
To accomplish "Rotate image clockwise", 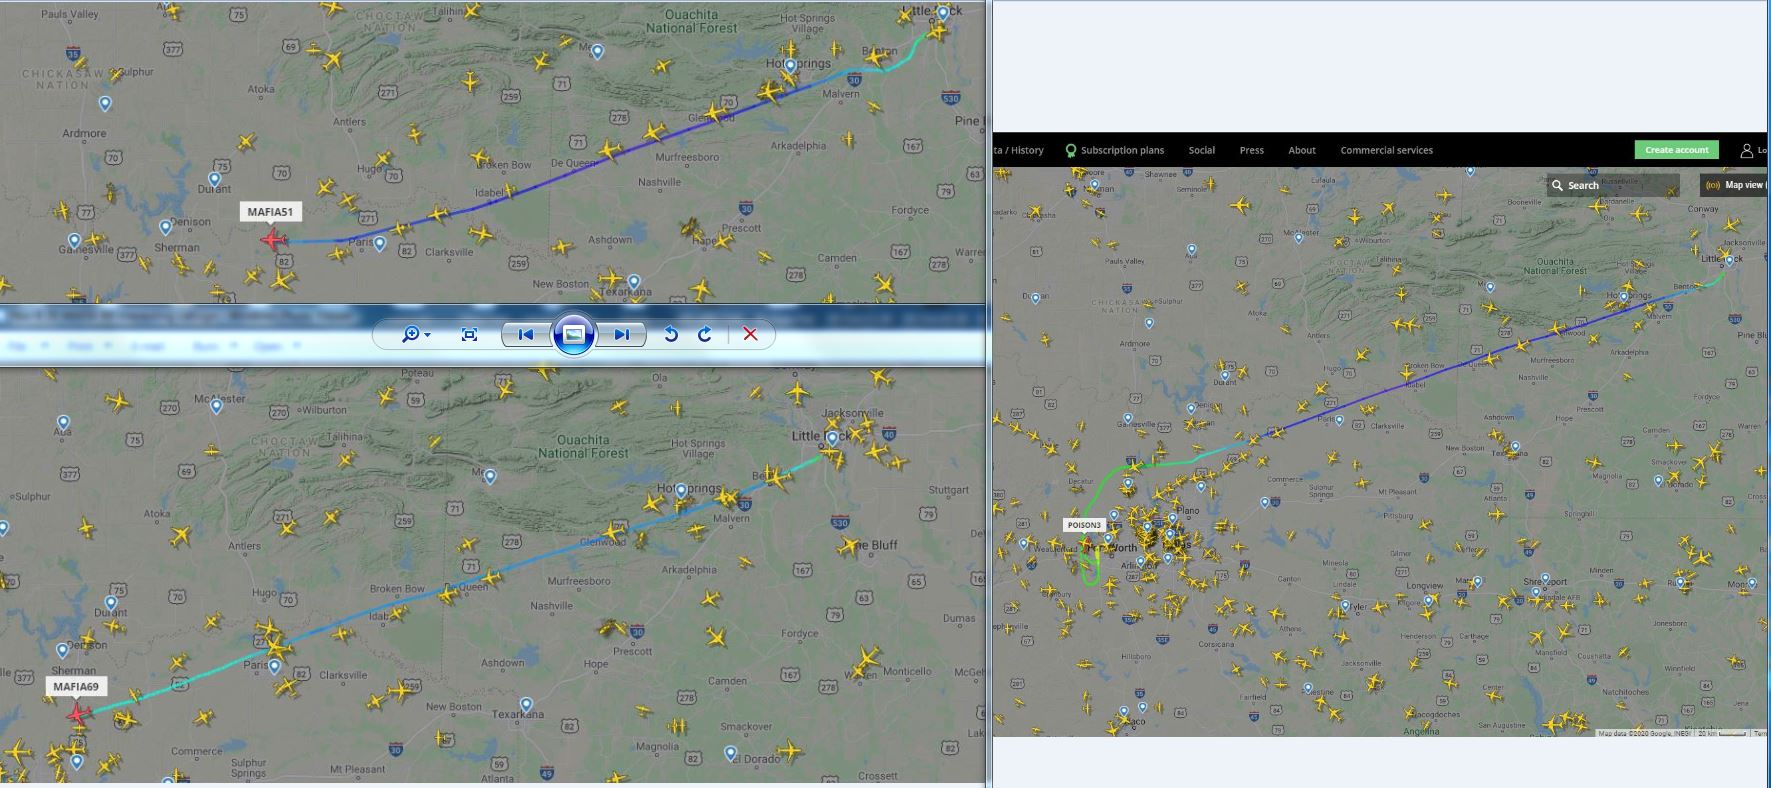I will [x=705, y=335].
